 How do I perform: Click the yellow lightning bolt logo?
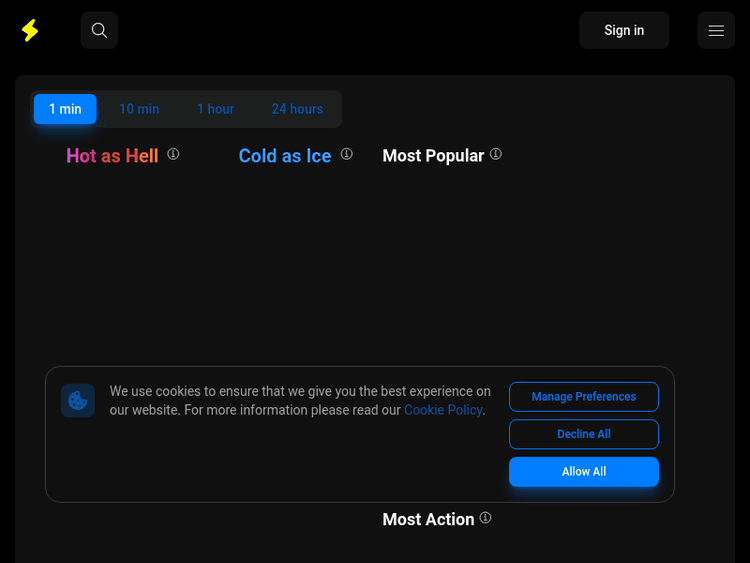pos(30,31)
